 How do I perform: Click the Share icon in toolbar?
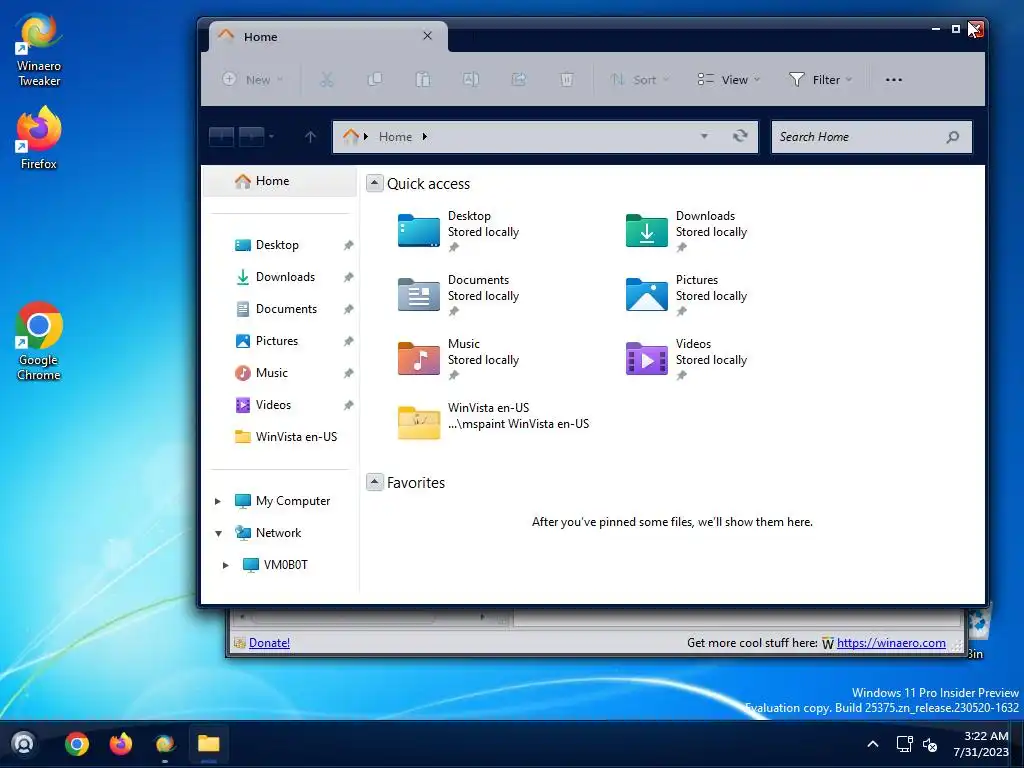[x=519, y=80]
